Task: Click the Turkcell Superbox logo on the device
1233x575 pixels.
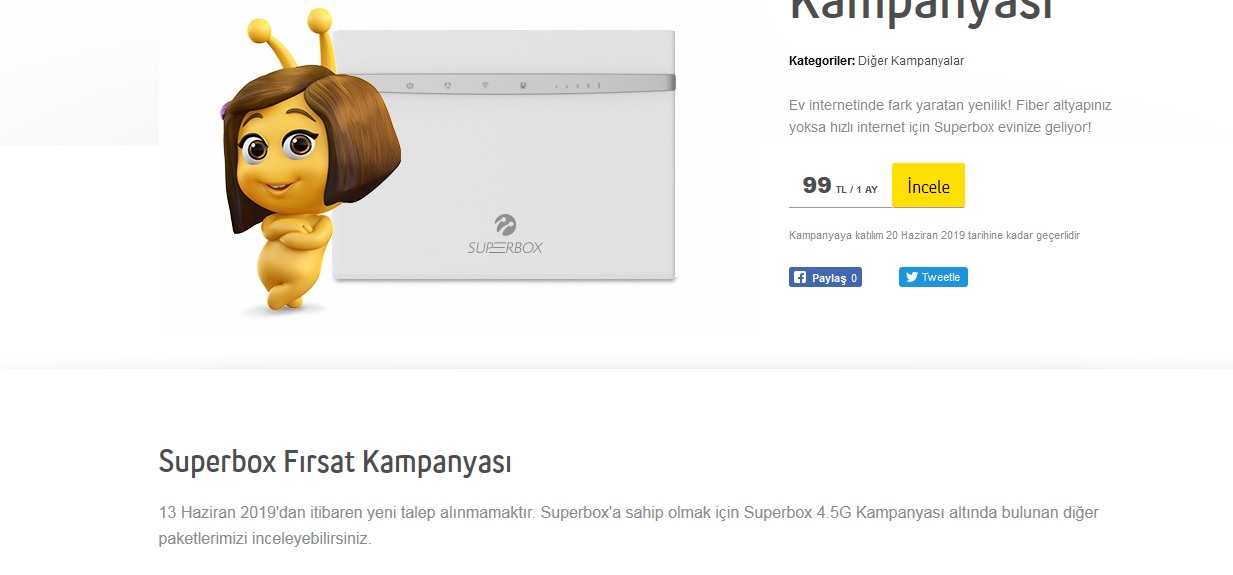Action: coord(505,235)
